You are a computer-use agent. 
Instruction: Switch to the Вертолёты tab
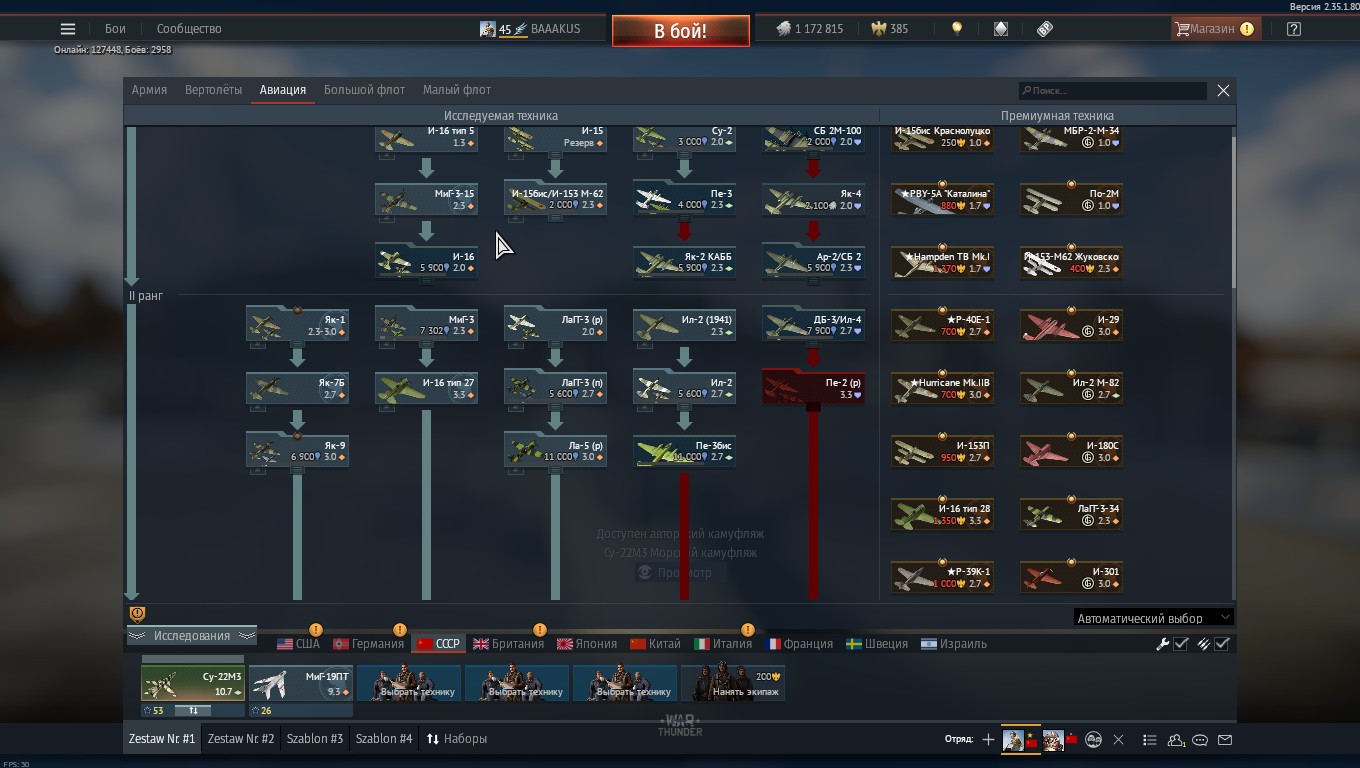213,90
